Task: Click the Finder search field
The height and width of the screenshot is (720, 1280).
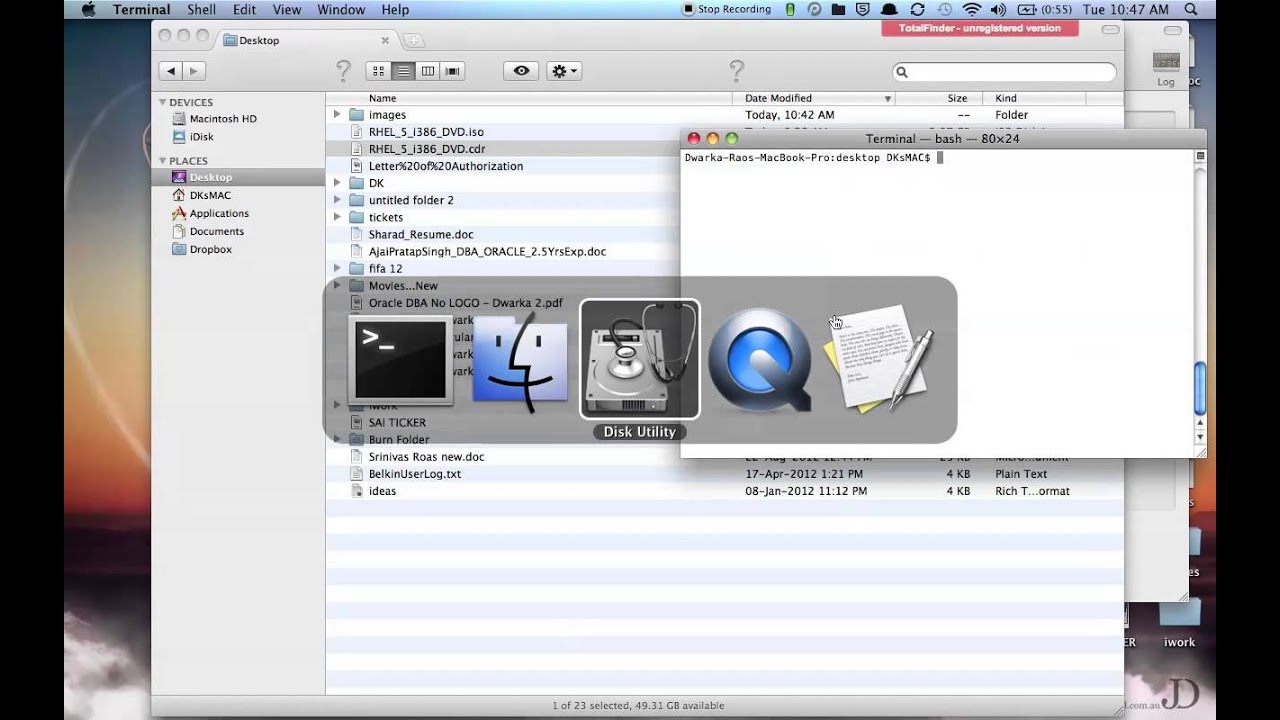Action: (1004, 72)
